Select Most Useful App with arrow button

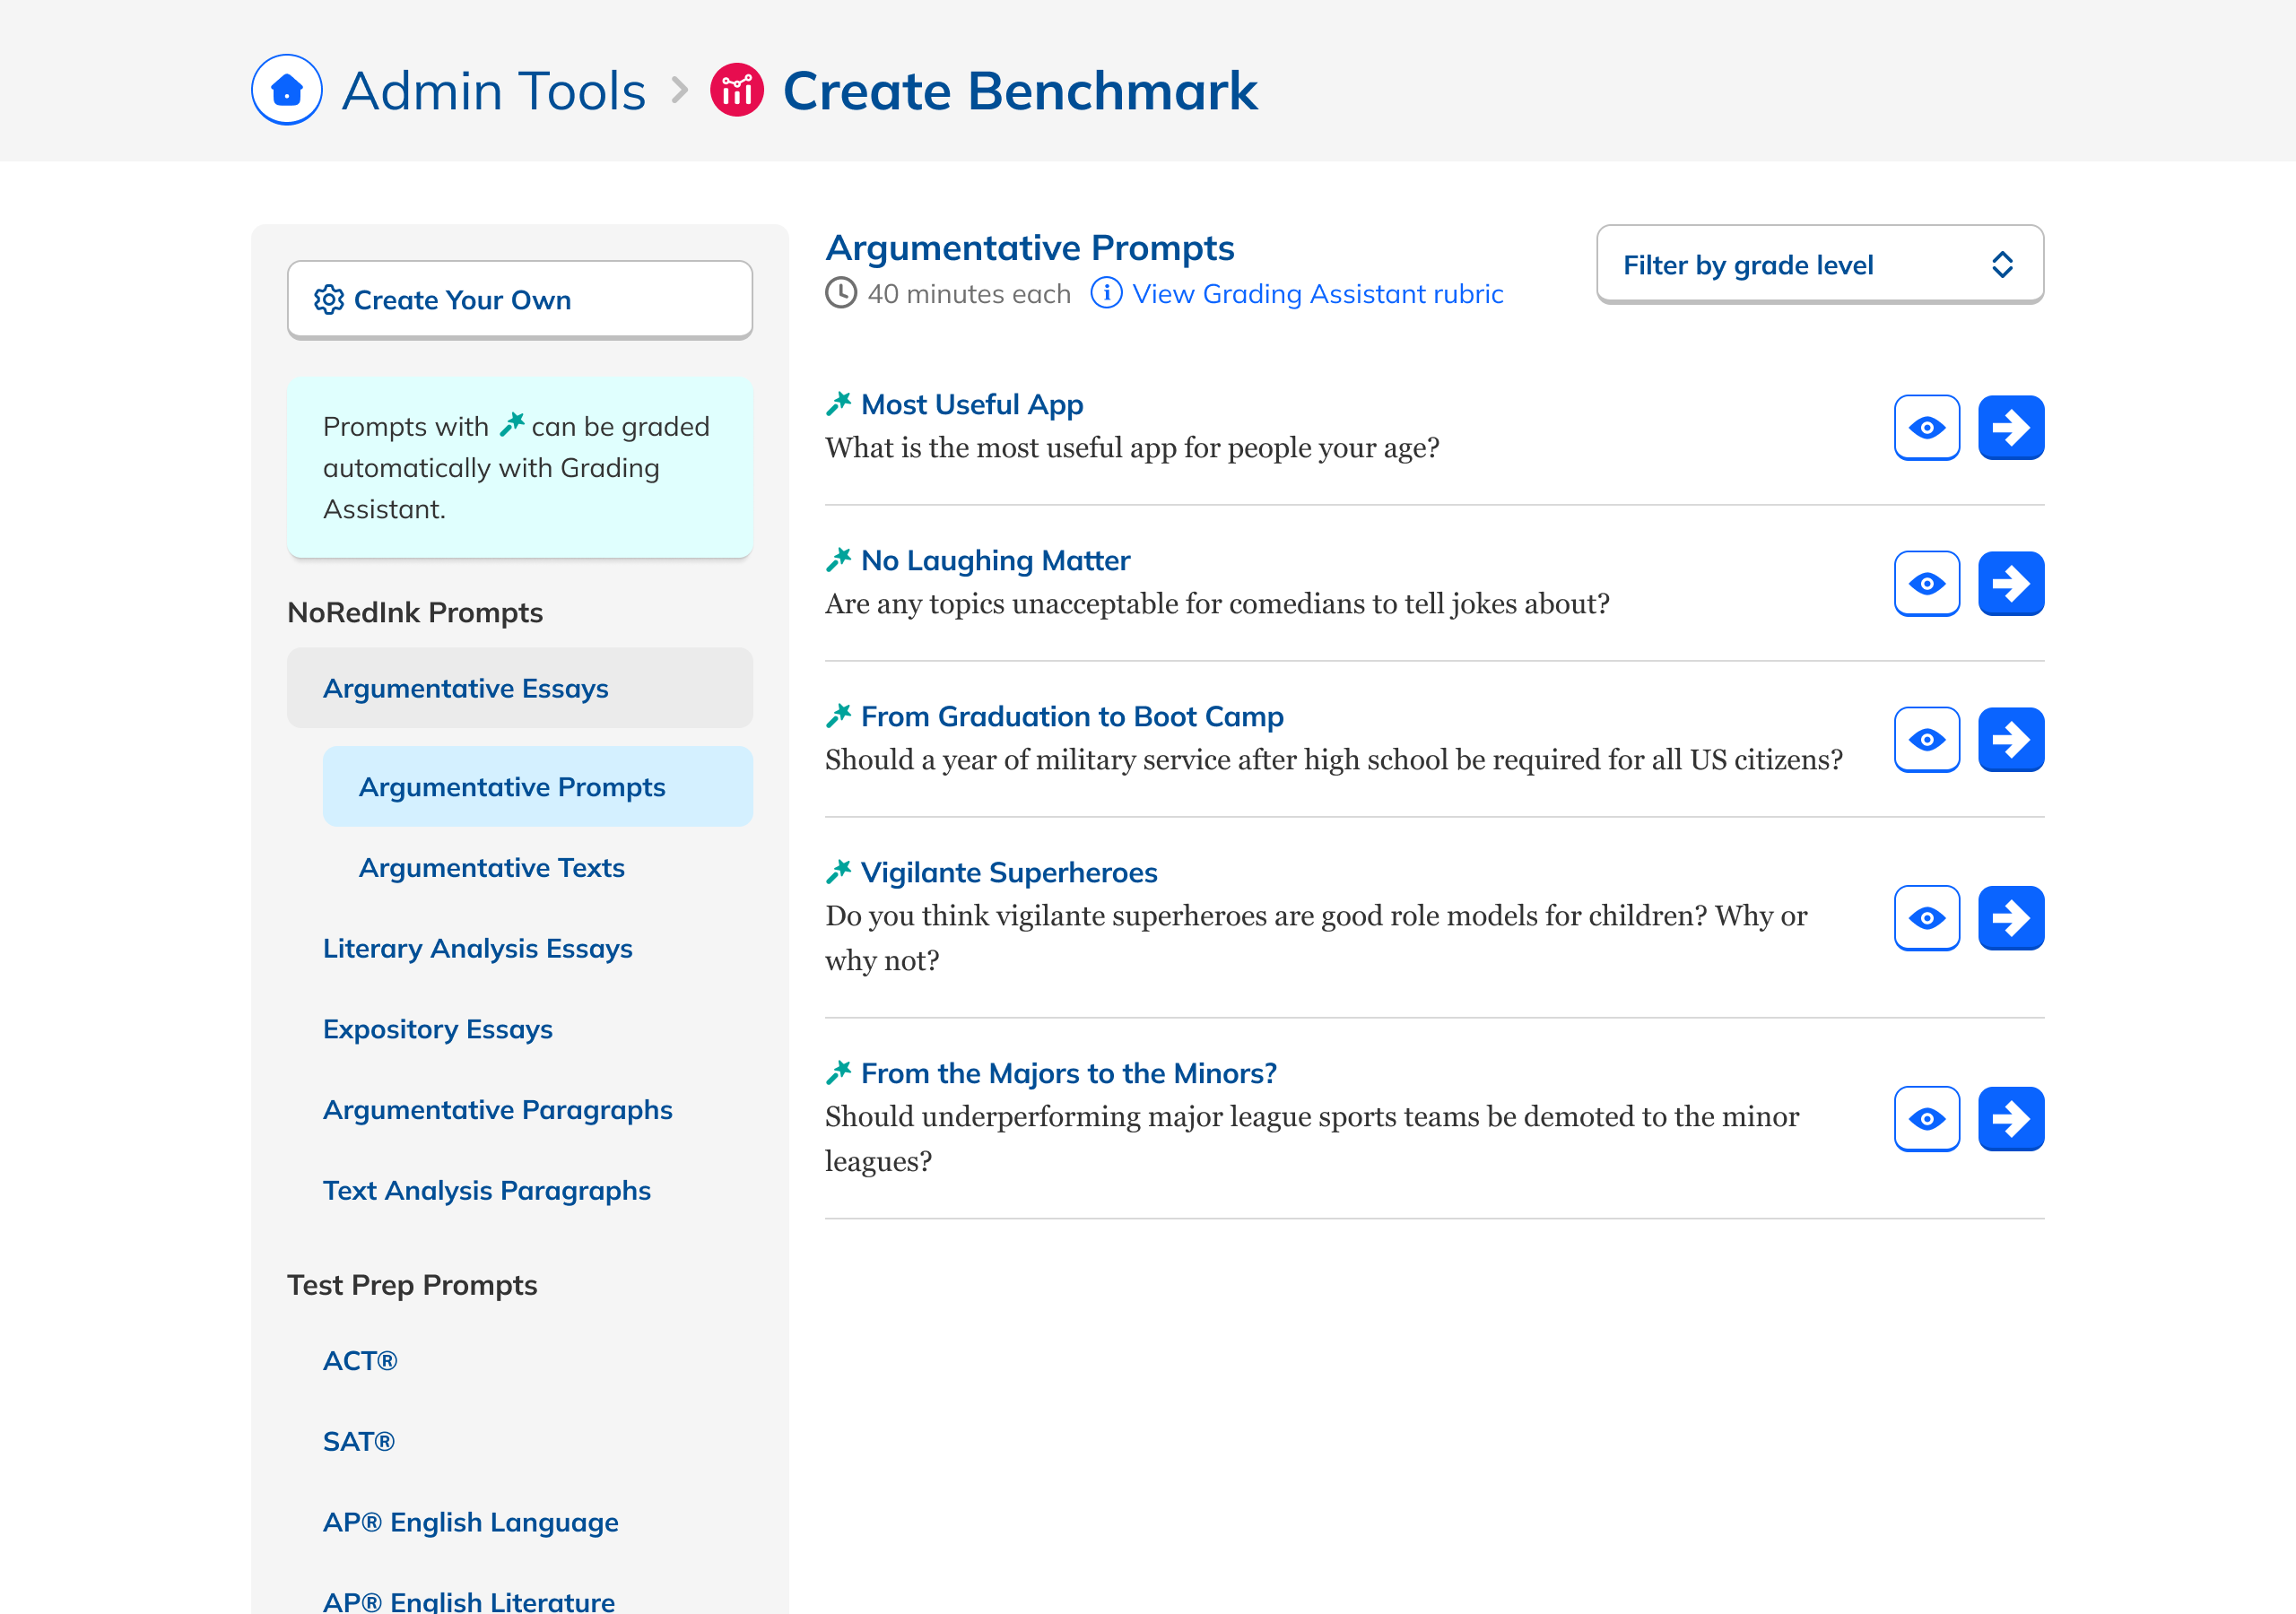[2010, 428]
